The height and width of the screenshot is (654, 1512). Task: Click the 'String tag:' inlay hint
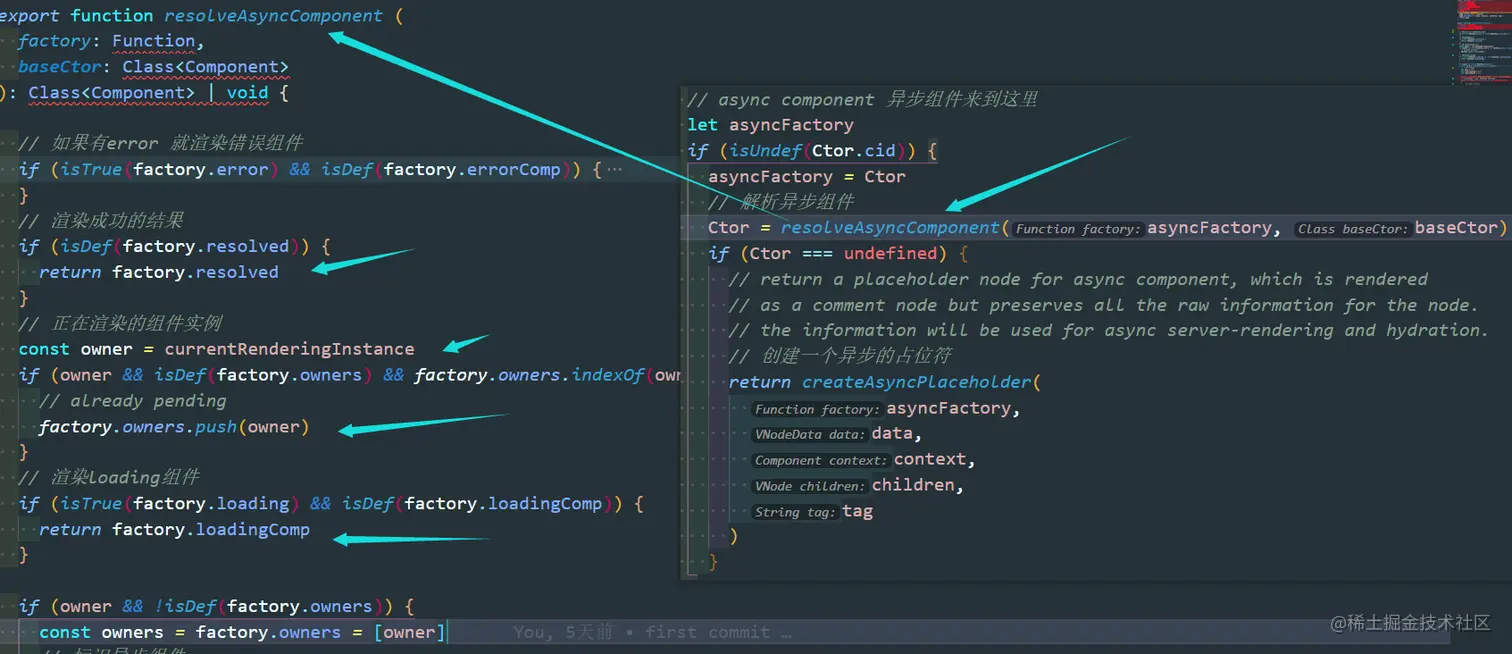pos(794,512)
